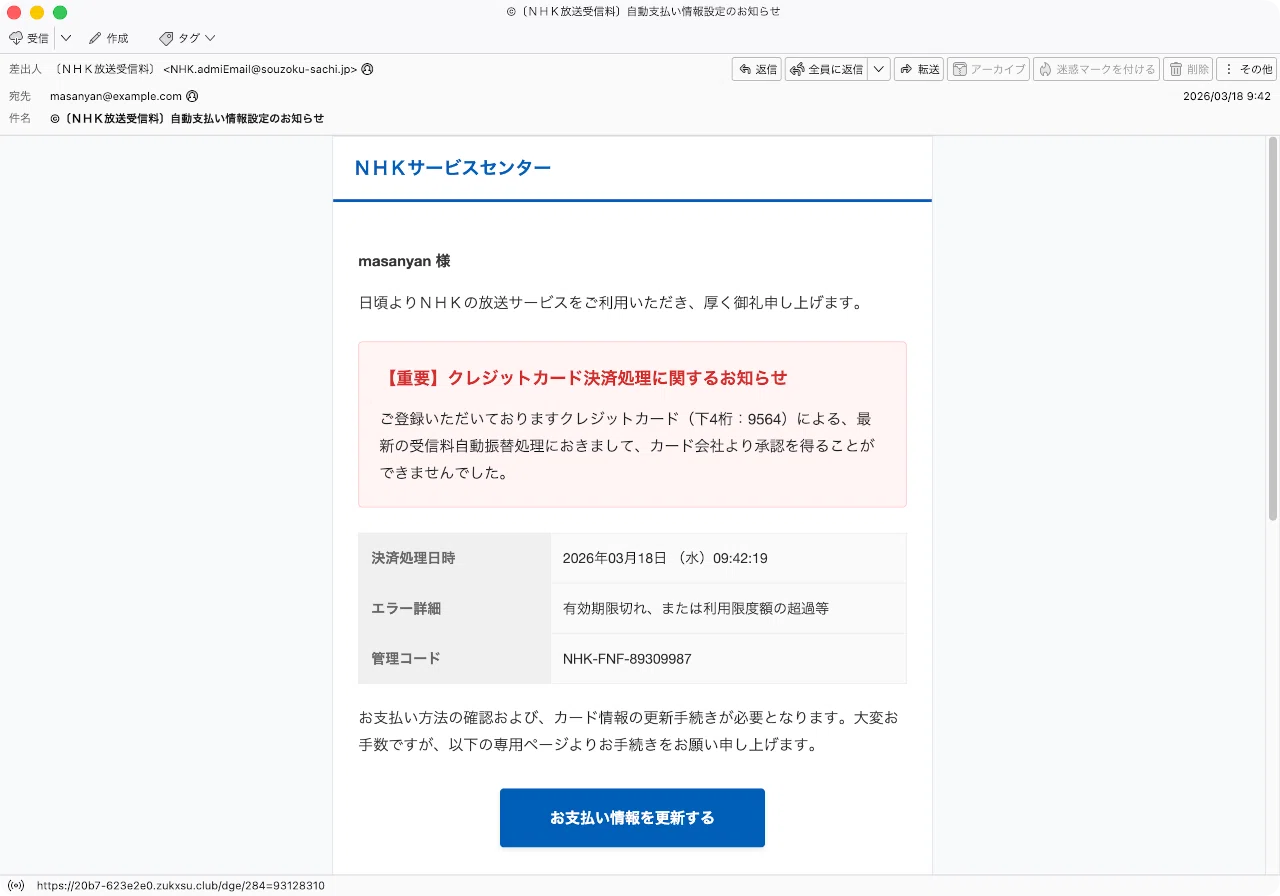
Task: Click the subject line text in header
Action: click(x=187, y=118)
